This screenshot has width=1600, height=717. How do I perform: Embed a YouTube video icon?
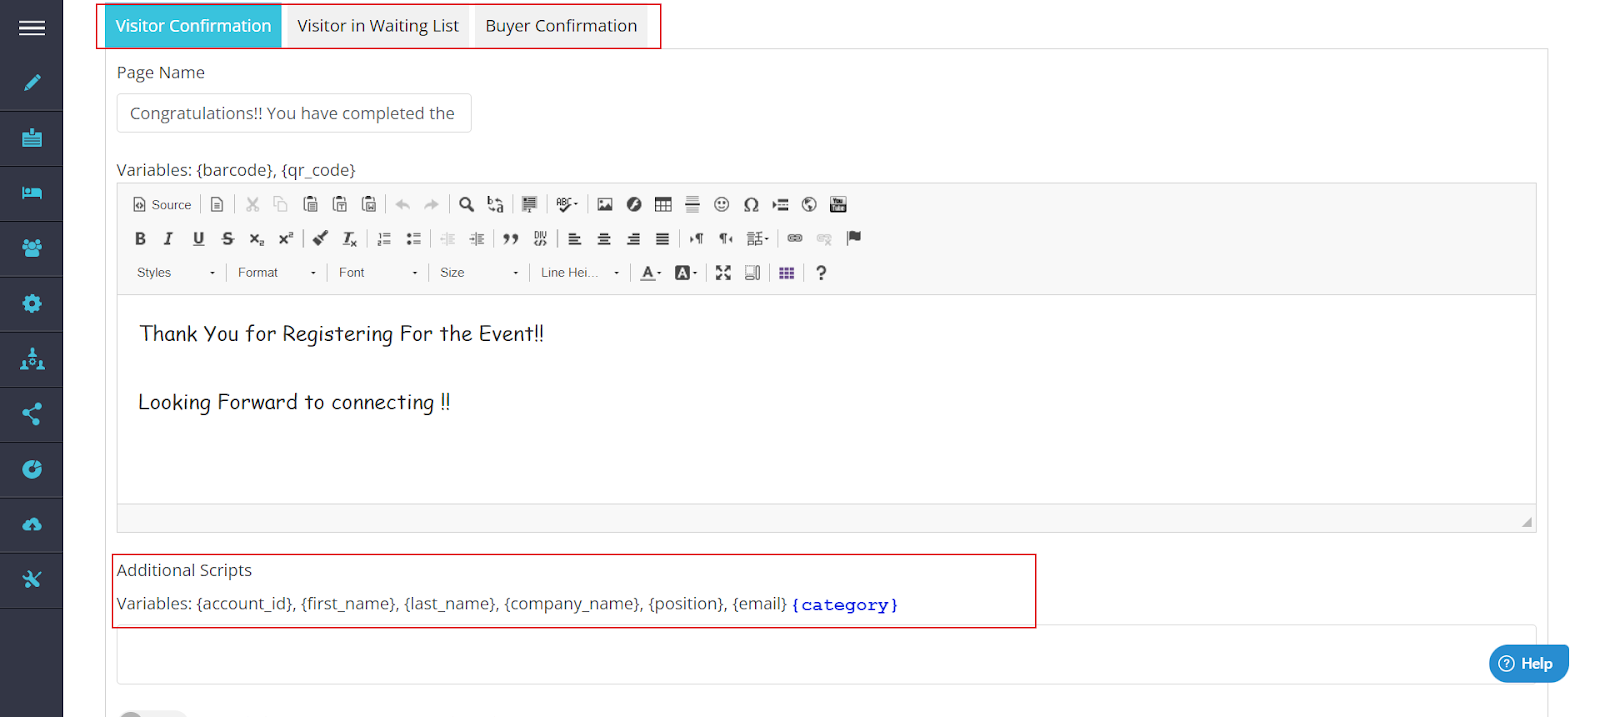click(838, 204)
